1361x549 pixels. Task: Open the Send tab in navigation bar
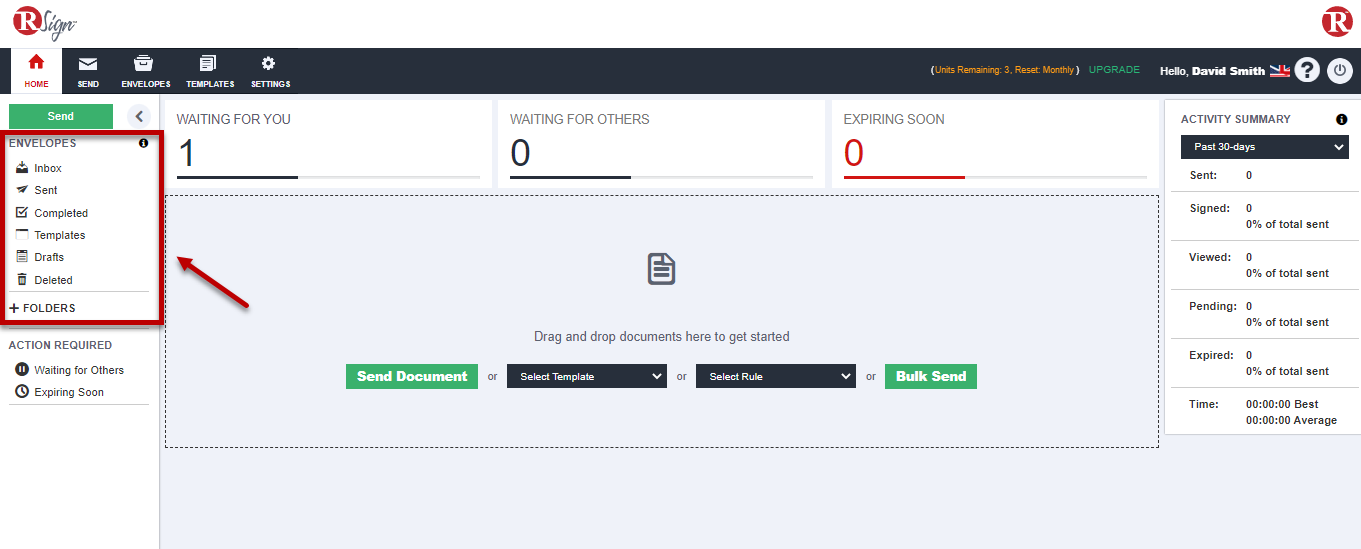[x=88, y=71]
